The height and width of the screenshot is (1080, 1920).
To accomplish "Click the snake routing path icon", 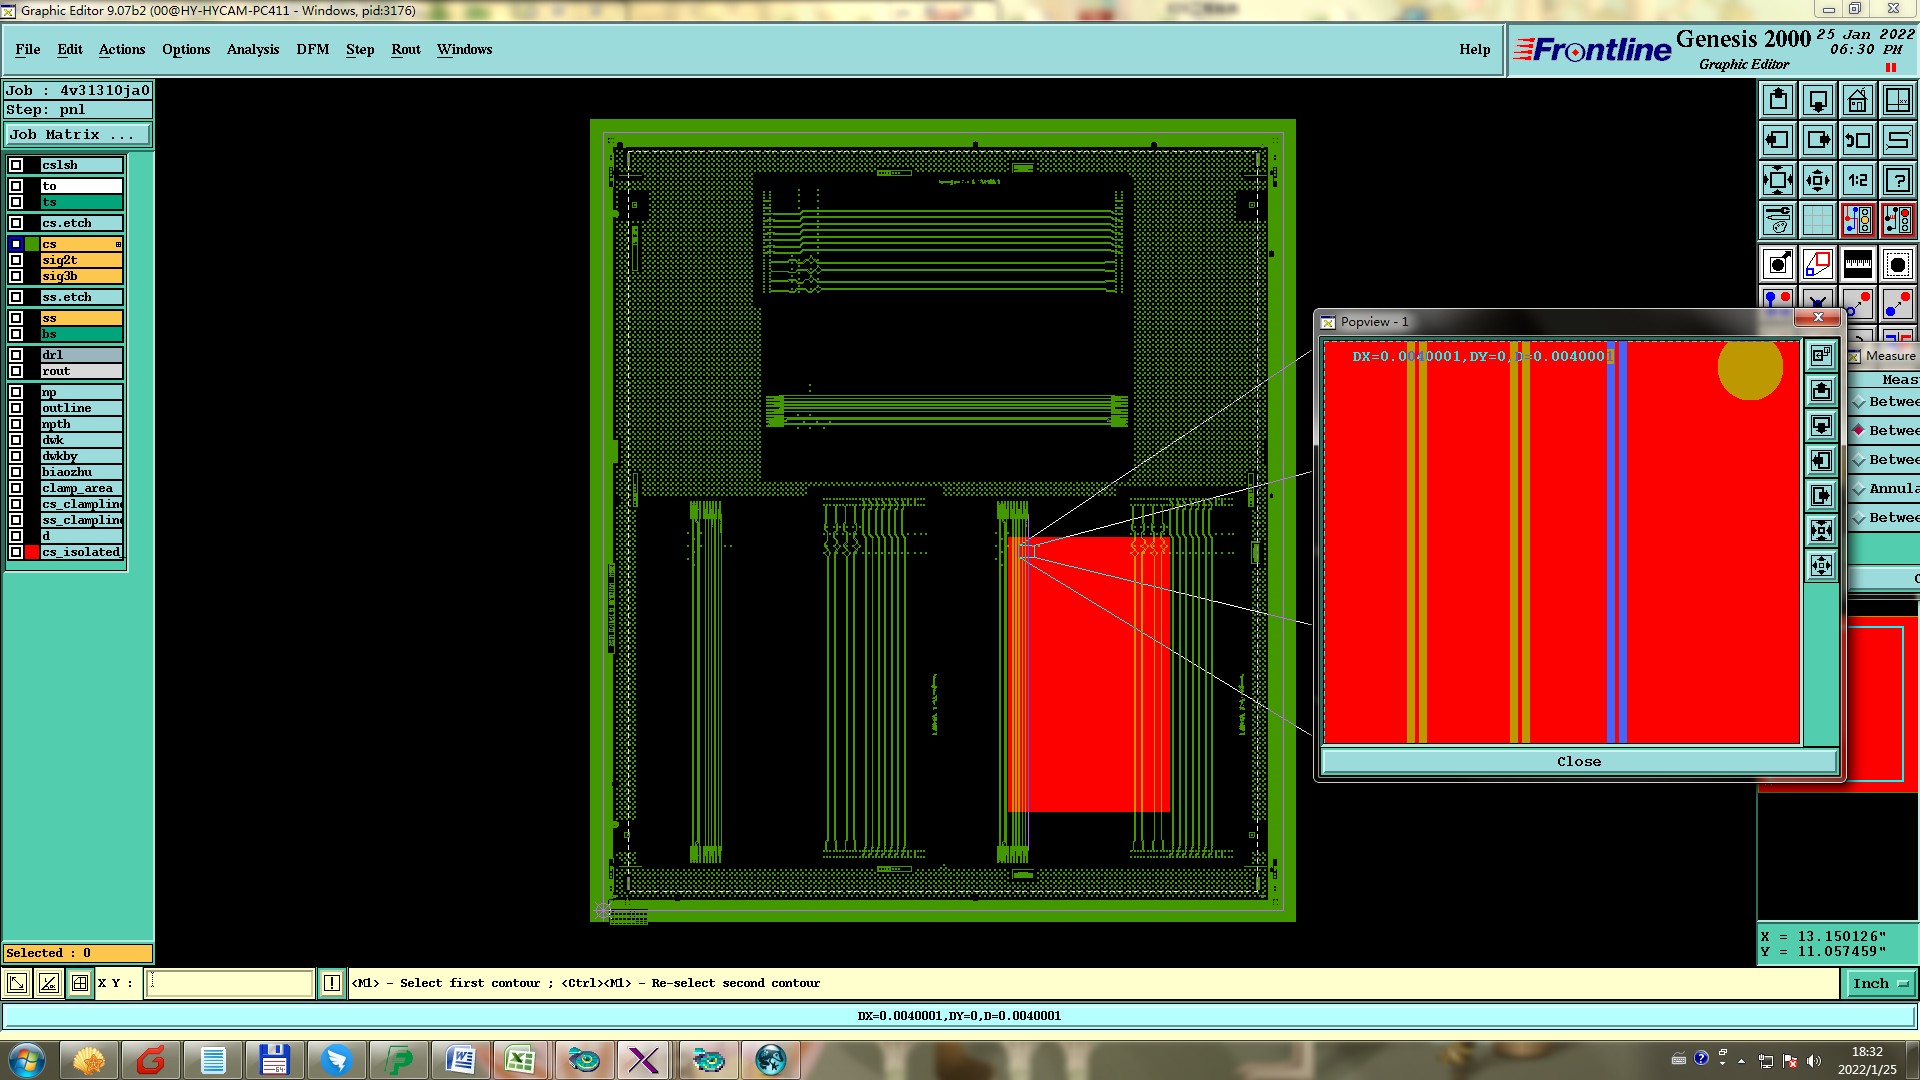I will click(1897, 140).
